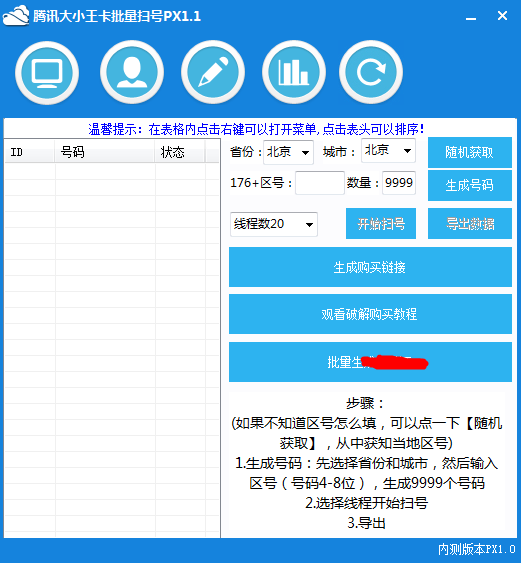Click the 3.导出 step text
Viewport: 521px width, 563px height.
366,523
